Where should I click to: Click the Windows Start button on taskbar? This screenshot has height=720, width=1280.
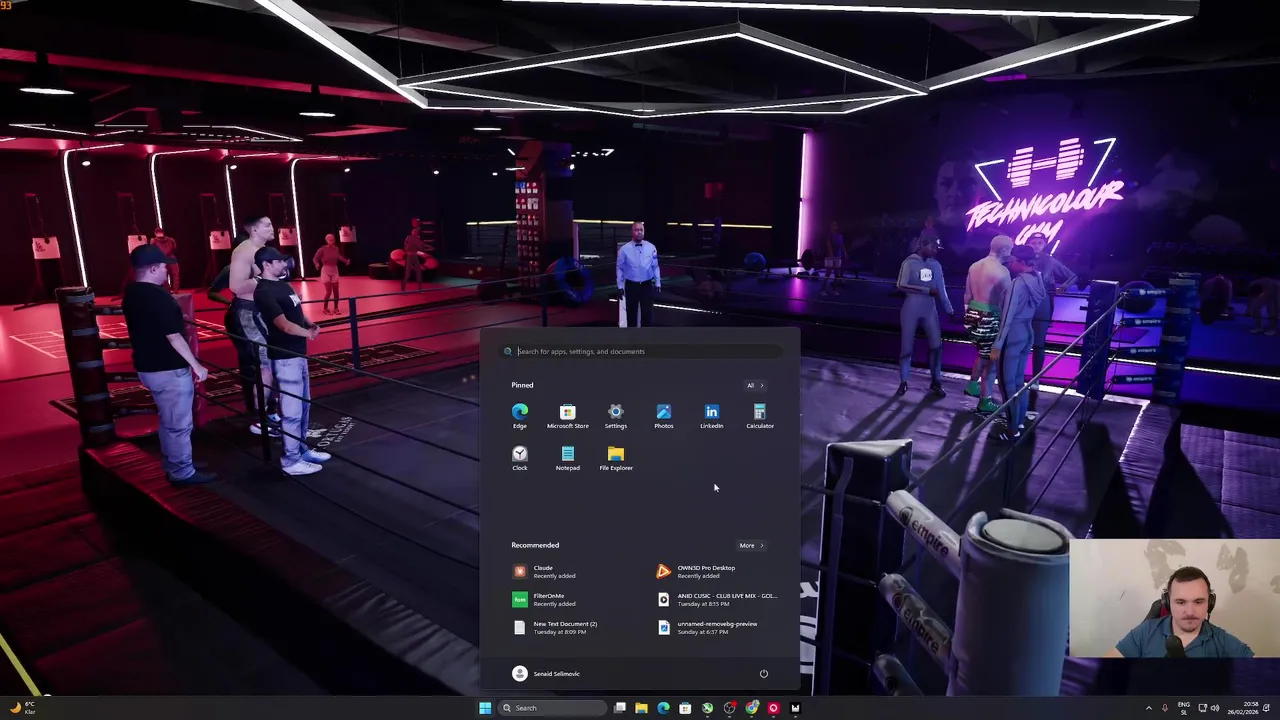pos(485,708)
